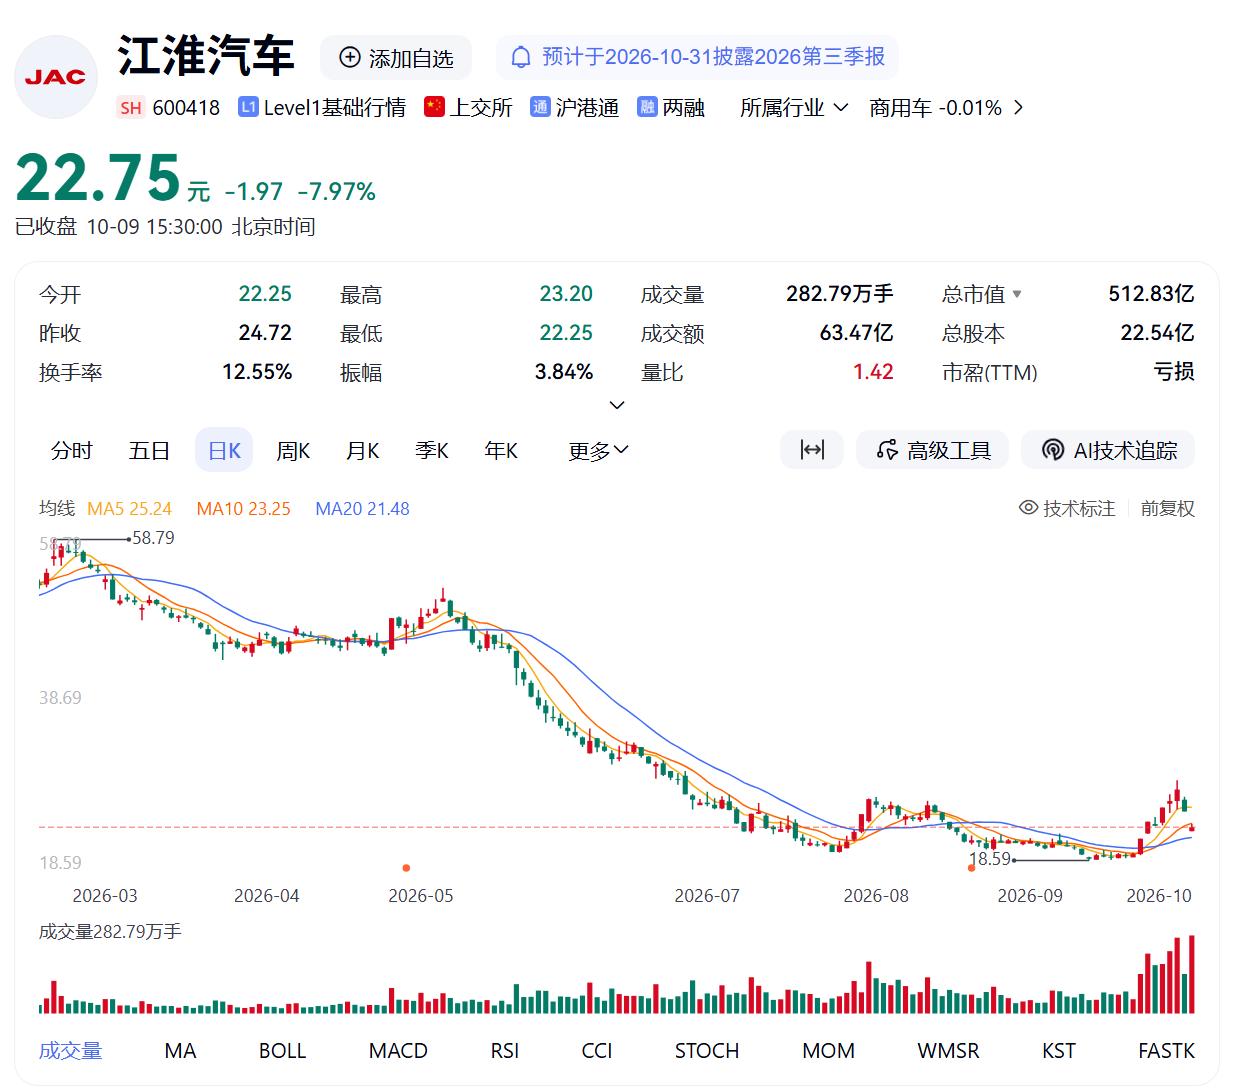Select the RSI indicator tab
Viewport: 1239px width, 1090px height.
pos(505,1051)
